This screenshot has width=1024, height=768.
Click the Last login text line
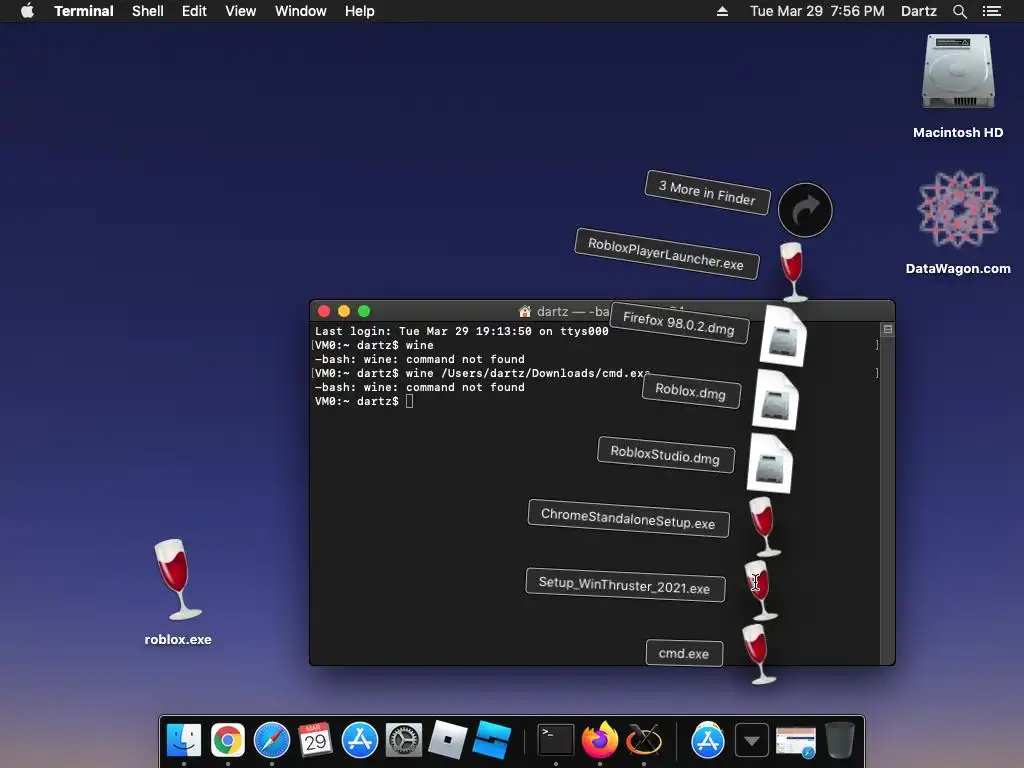(462, 331)
